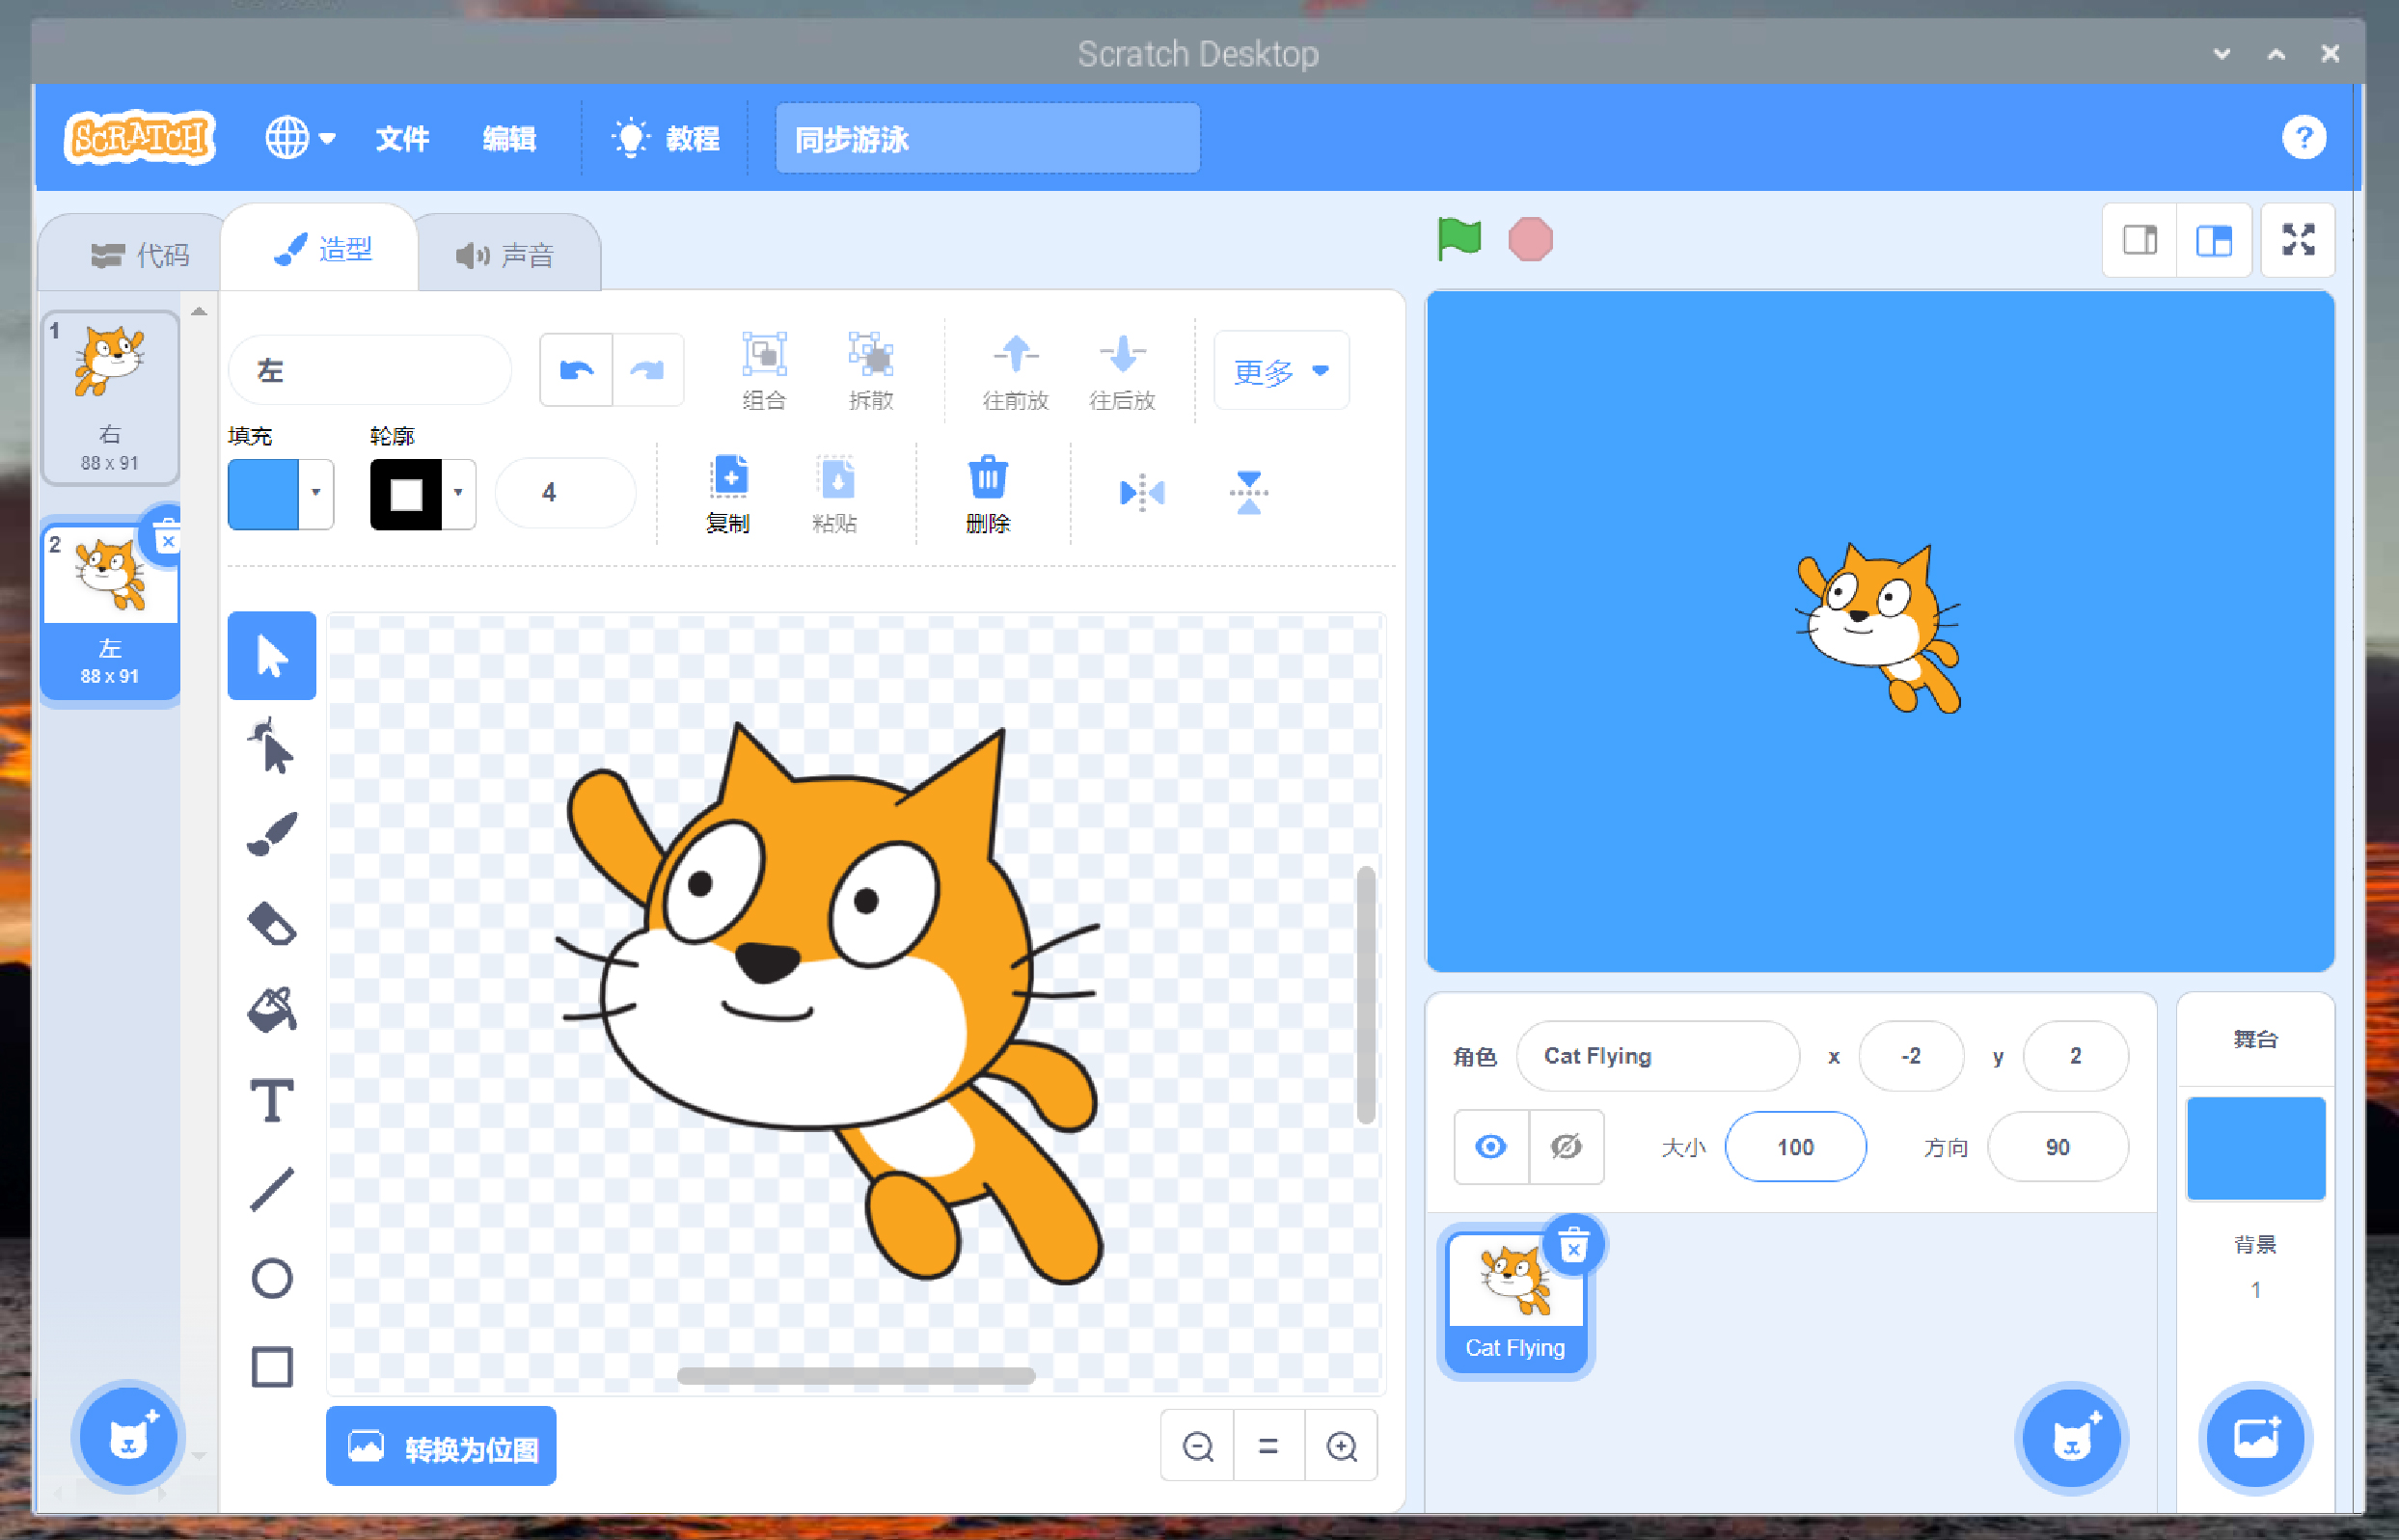
Task: Zoom in on the paint canvas
Action: [1341, 1446]
